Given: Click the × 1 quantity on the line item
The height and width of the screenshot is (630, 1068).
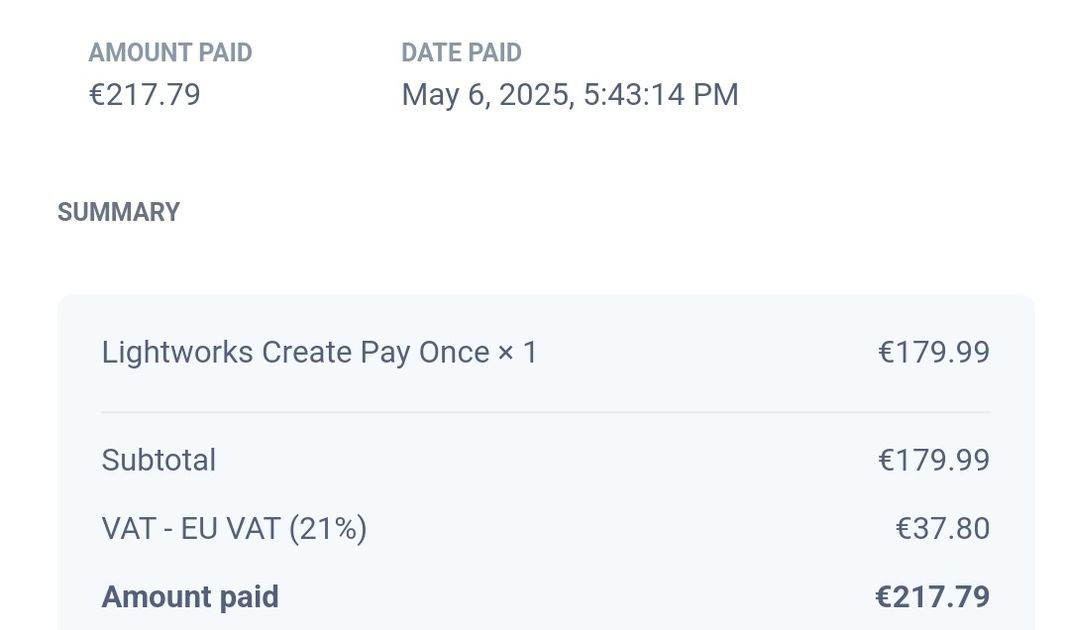Looking at the screenshot, I should pyautogui.click(x=518, y=353).
